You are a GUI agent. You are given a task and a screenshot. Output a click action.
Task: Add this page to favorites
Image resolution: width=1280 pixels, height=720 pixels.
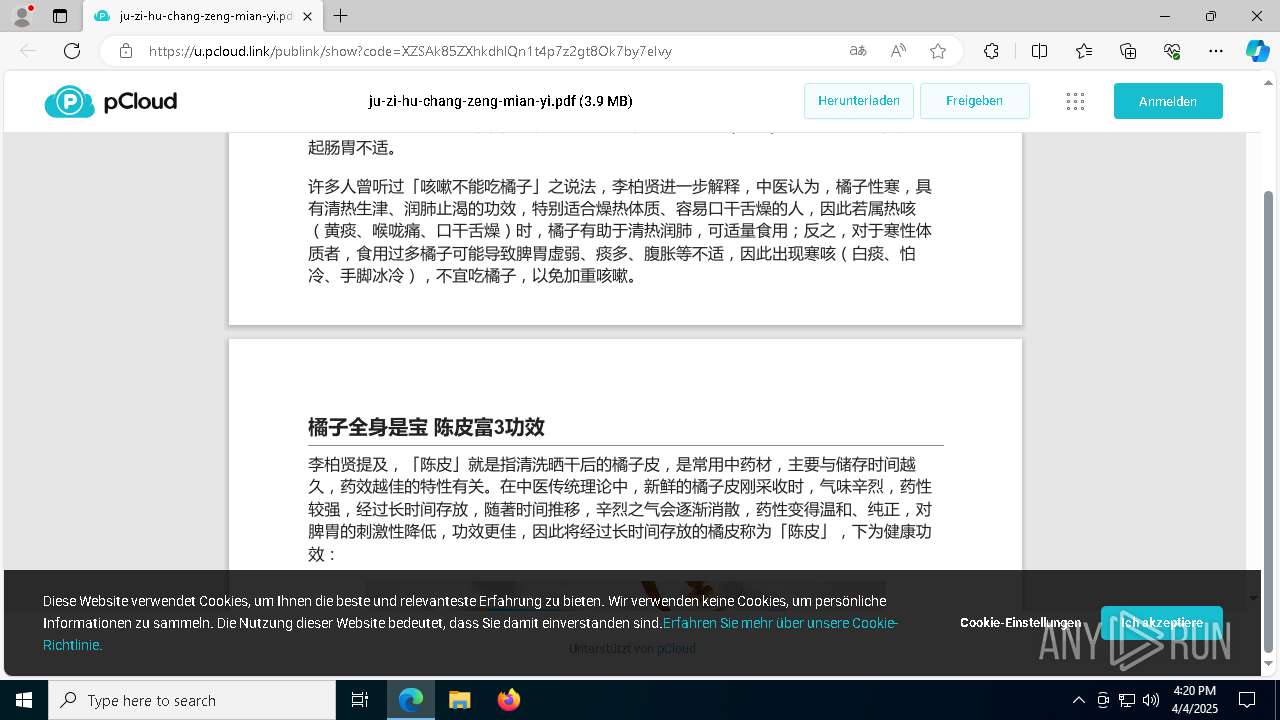click(x=938, y=51)
